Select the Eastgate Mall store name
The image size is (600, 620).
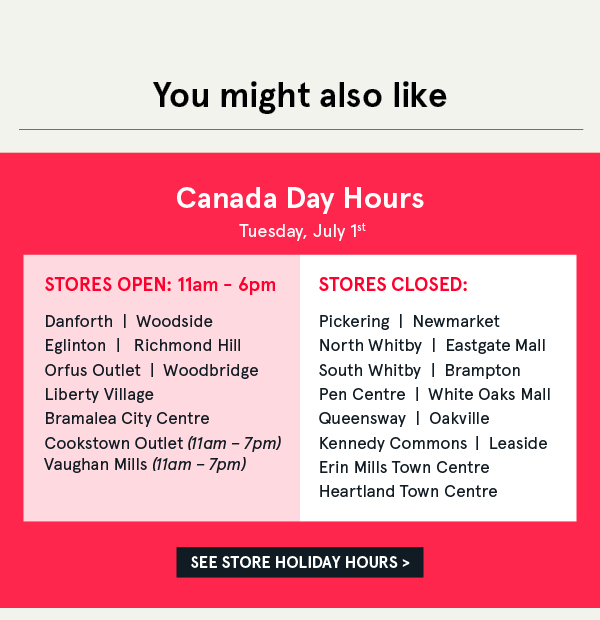tap(496, 345)
